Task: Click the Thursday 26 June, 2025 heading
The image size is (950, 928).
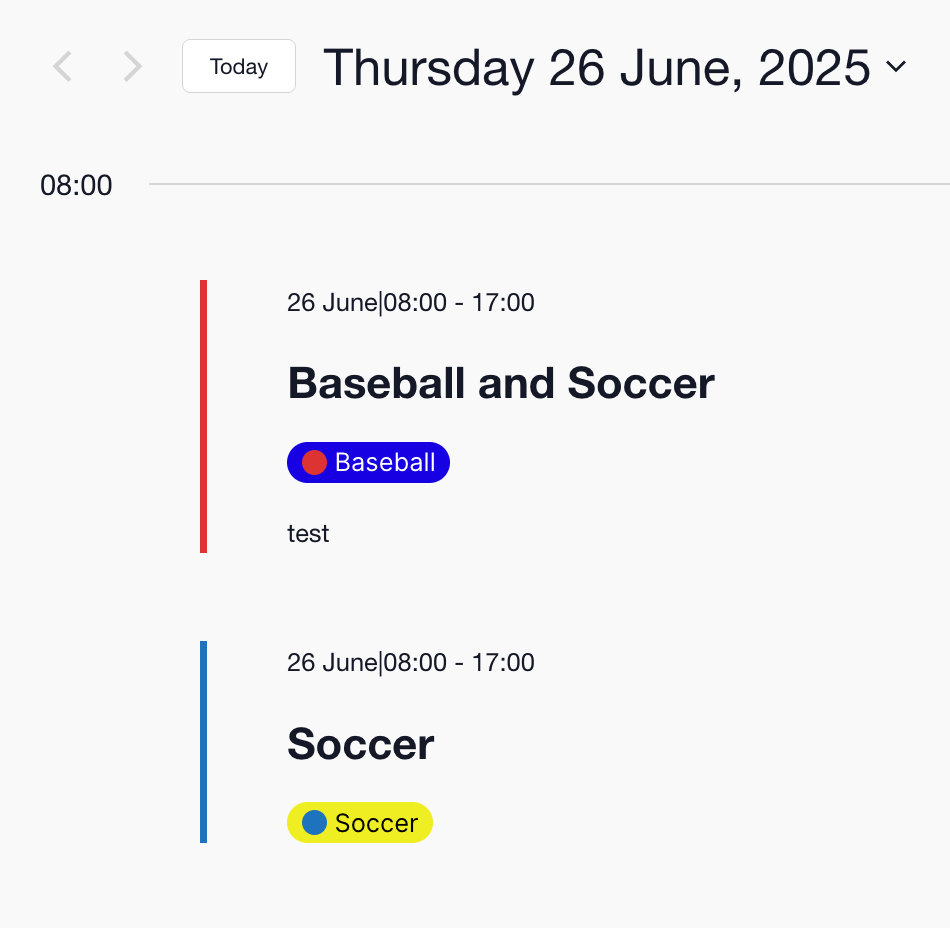Action: (x=597, y=68)
